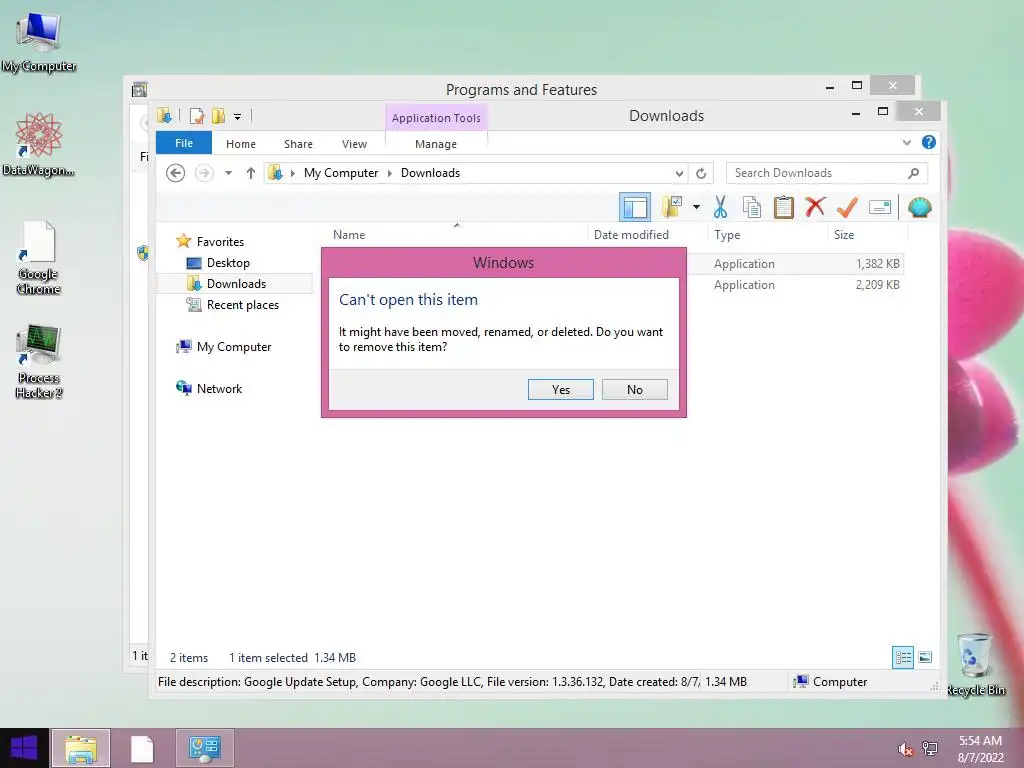Click the muted volume tray icon
The width and height of the screenshot is (1024, 768).
point(905,749)
